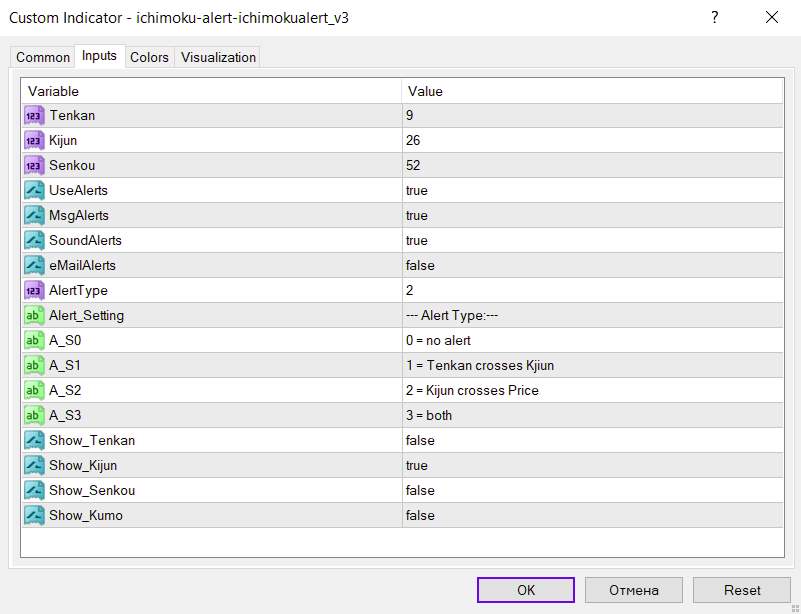The image size is (801, 614).
Task: Go to the Common tab
Action: coord(43,58)
